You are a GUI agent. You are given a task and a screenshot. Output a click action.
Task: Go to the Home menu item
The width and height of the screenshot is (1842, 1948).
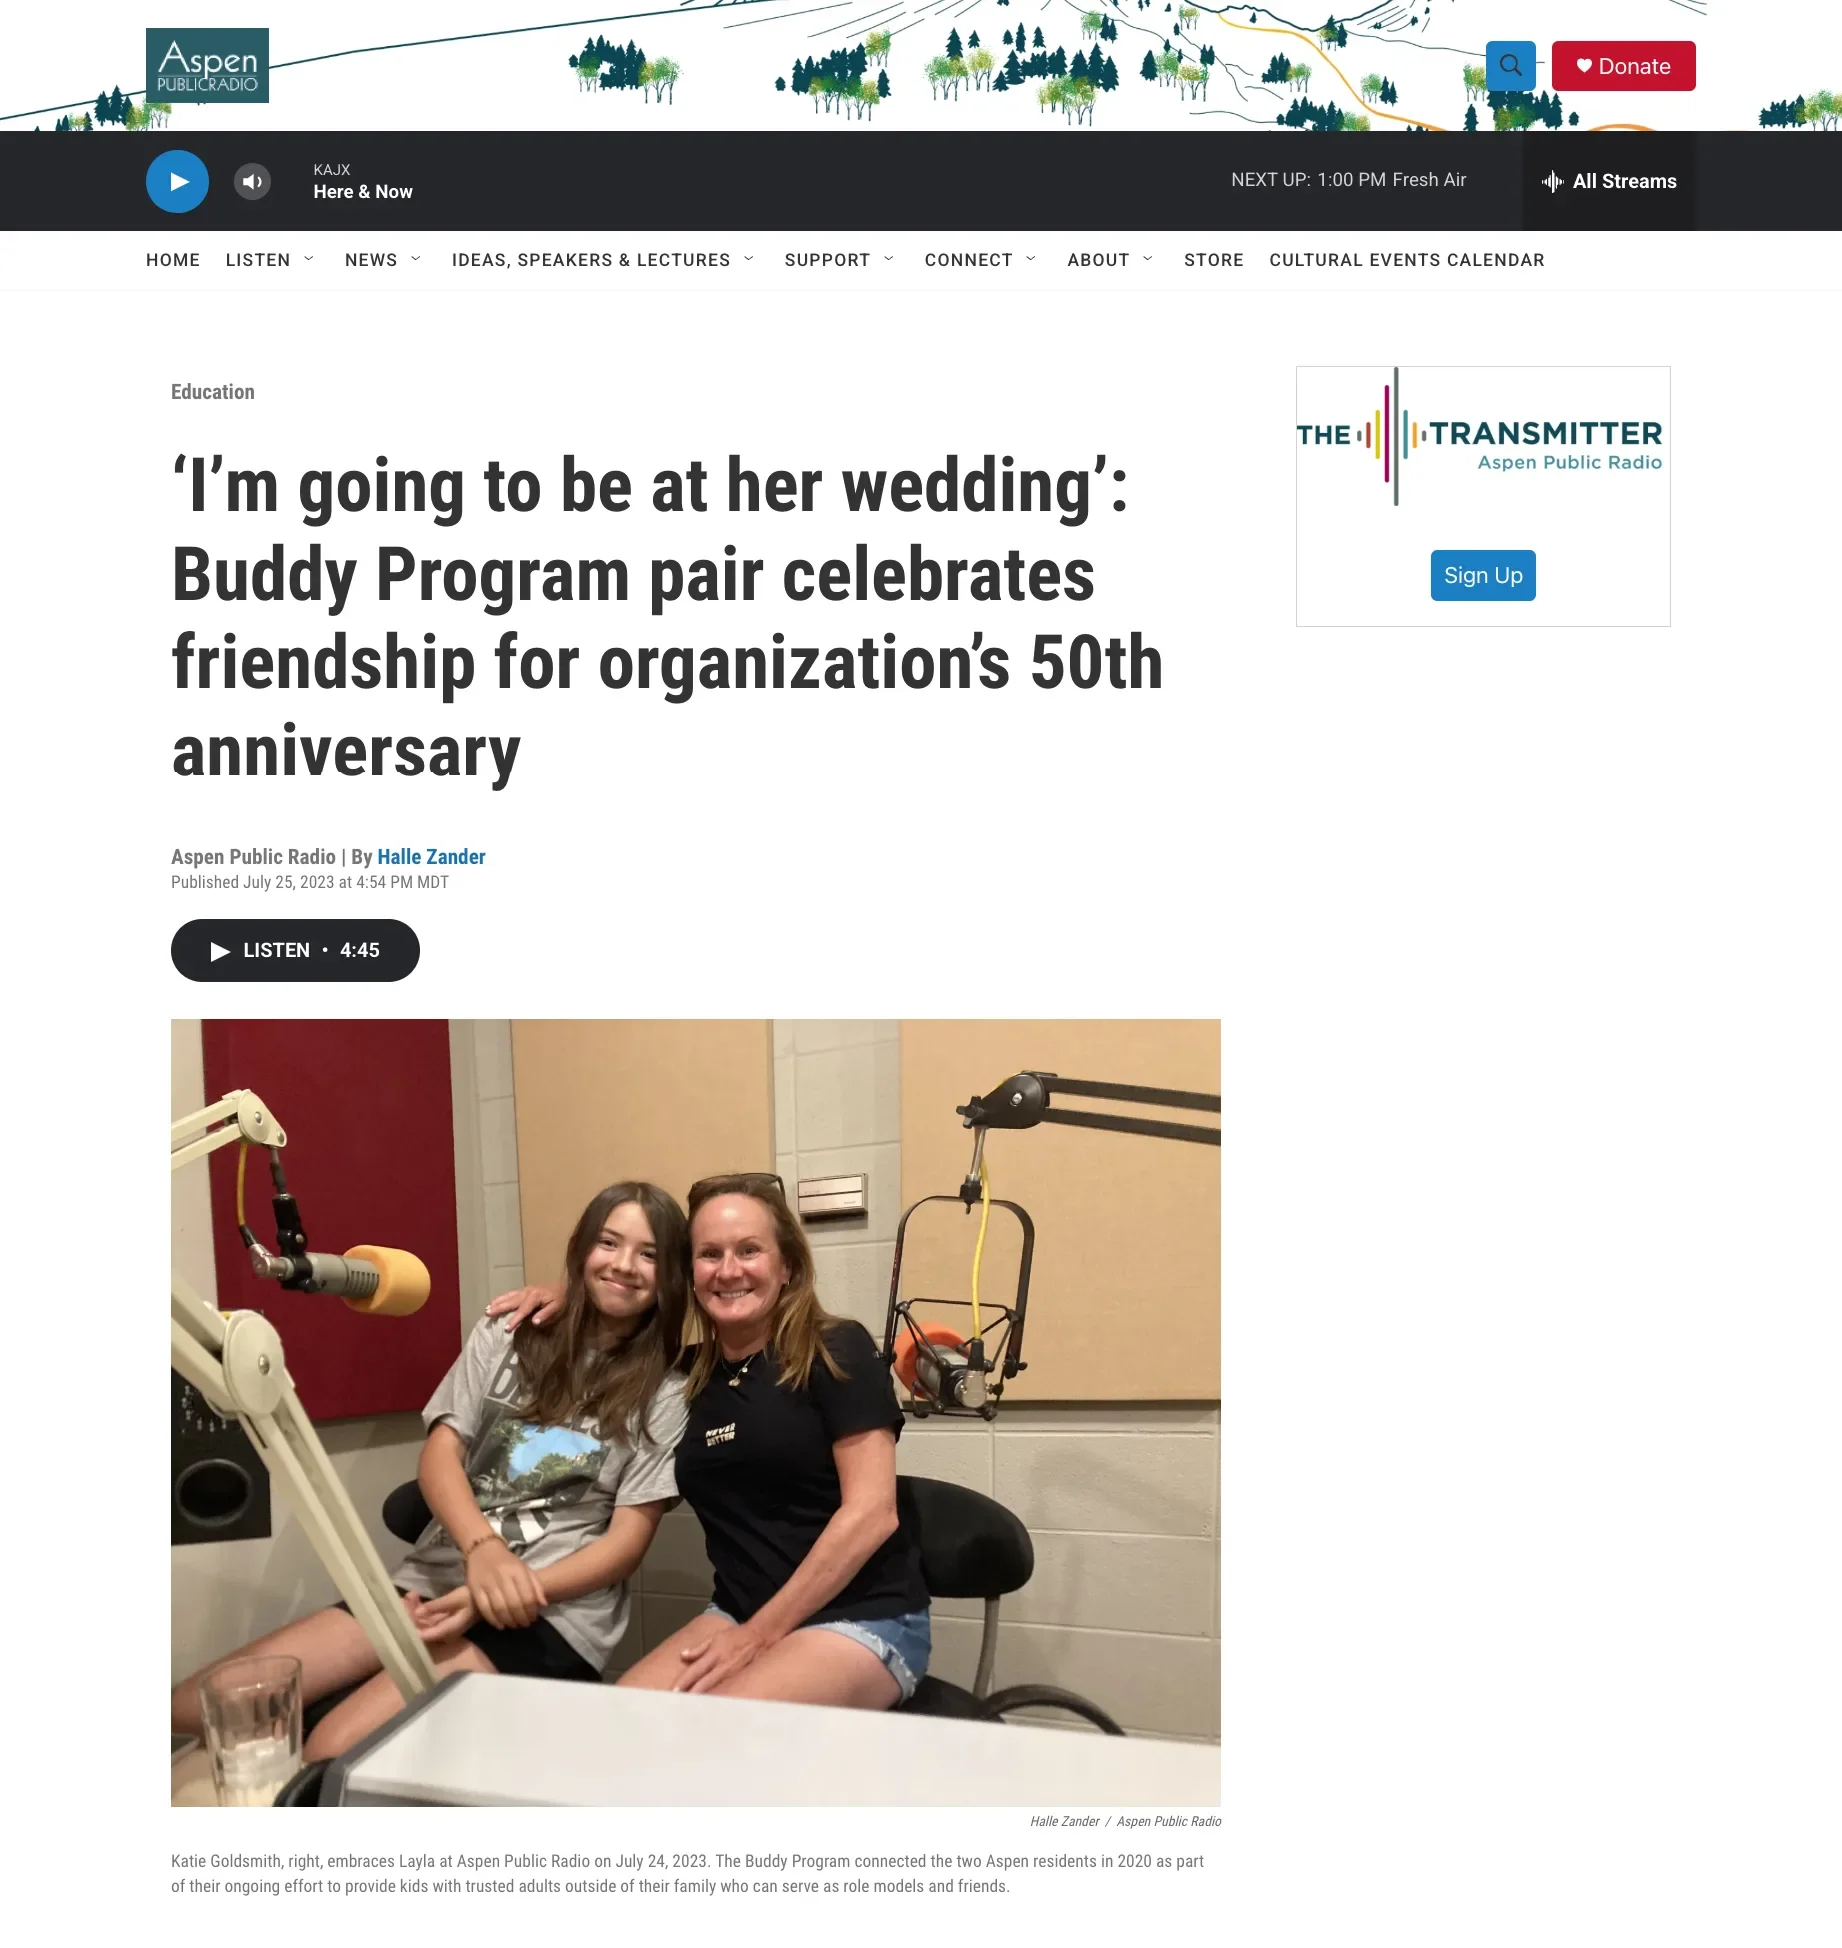(x=173, y=260)
